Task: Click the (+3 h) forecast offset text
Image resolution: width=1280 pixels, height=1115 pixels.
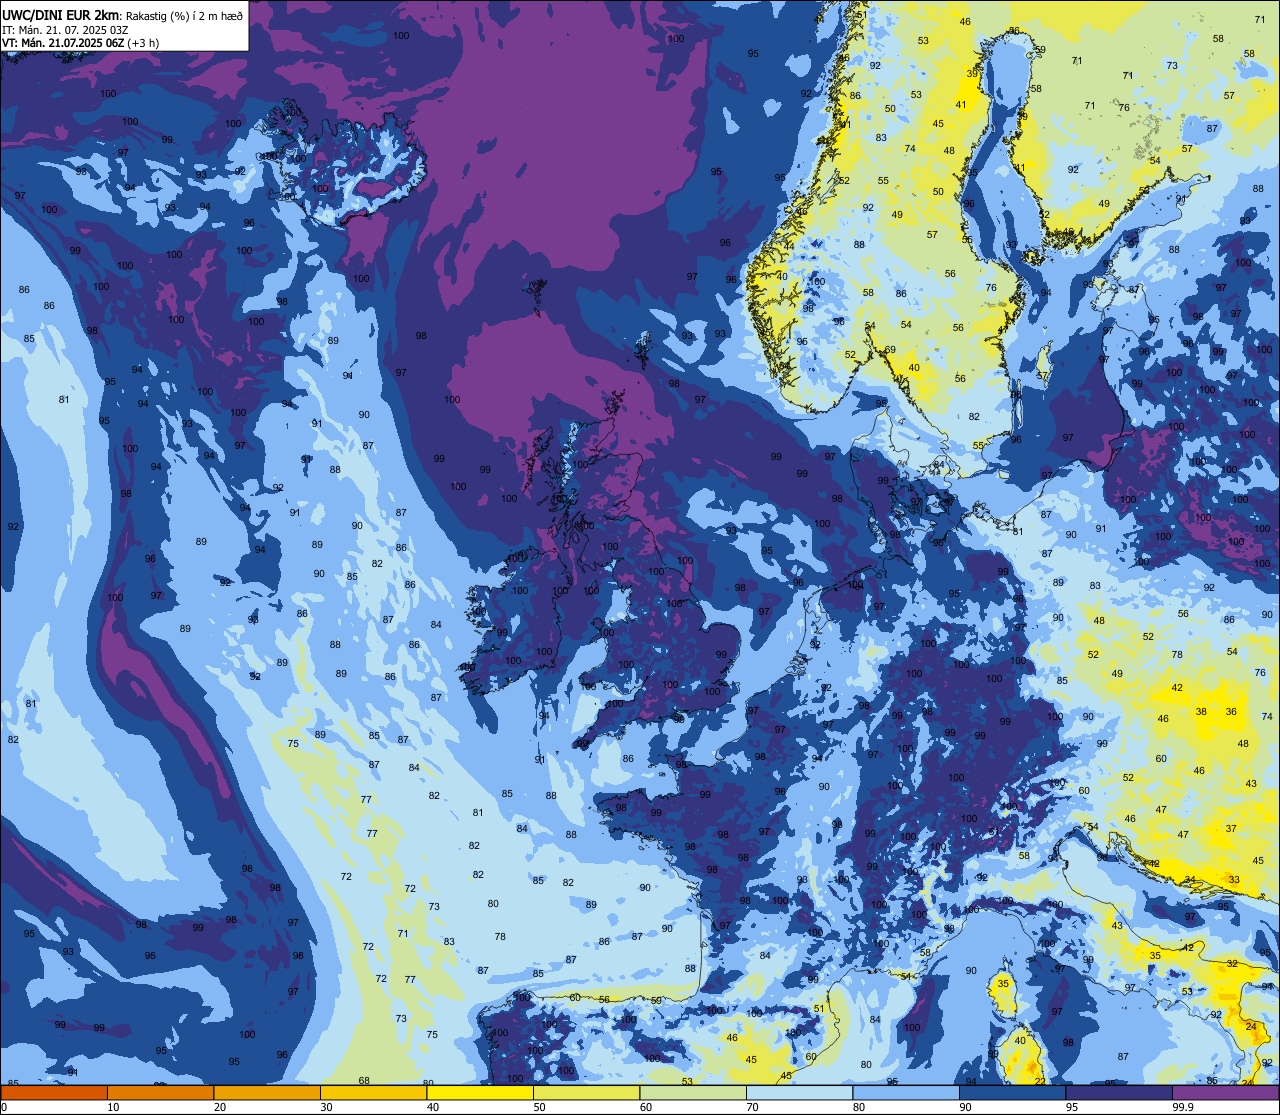Action: click(x=143, y=42)
